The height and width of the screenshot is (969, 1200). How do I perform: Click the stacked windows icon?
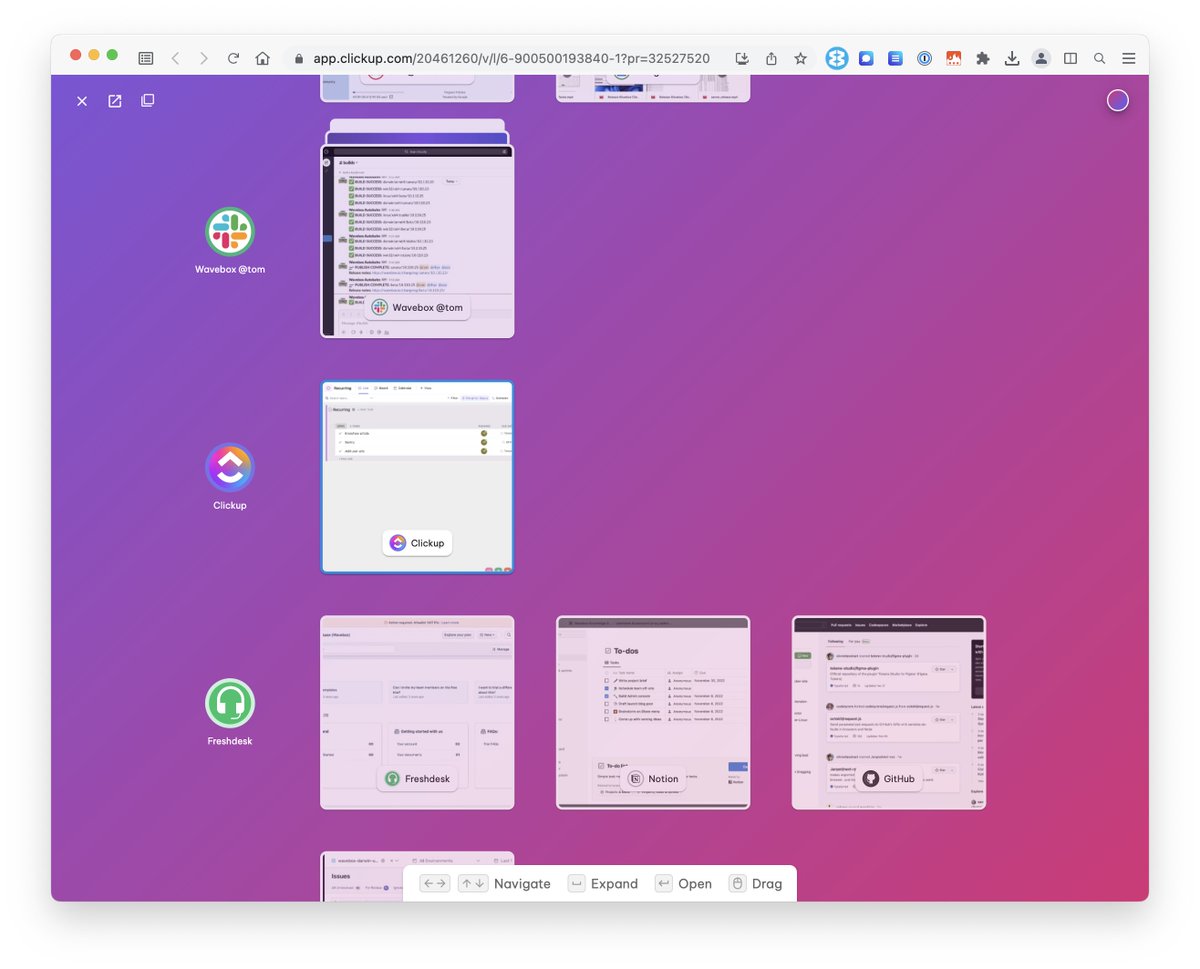(148, 101)
